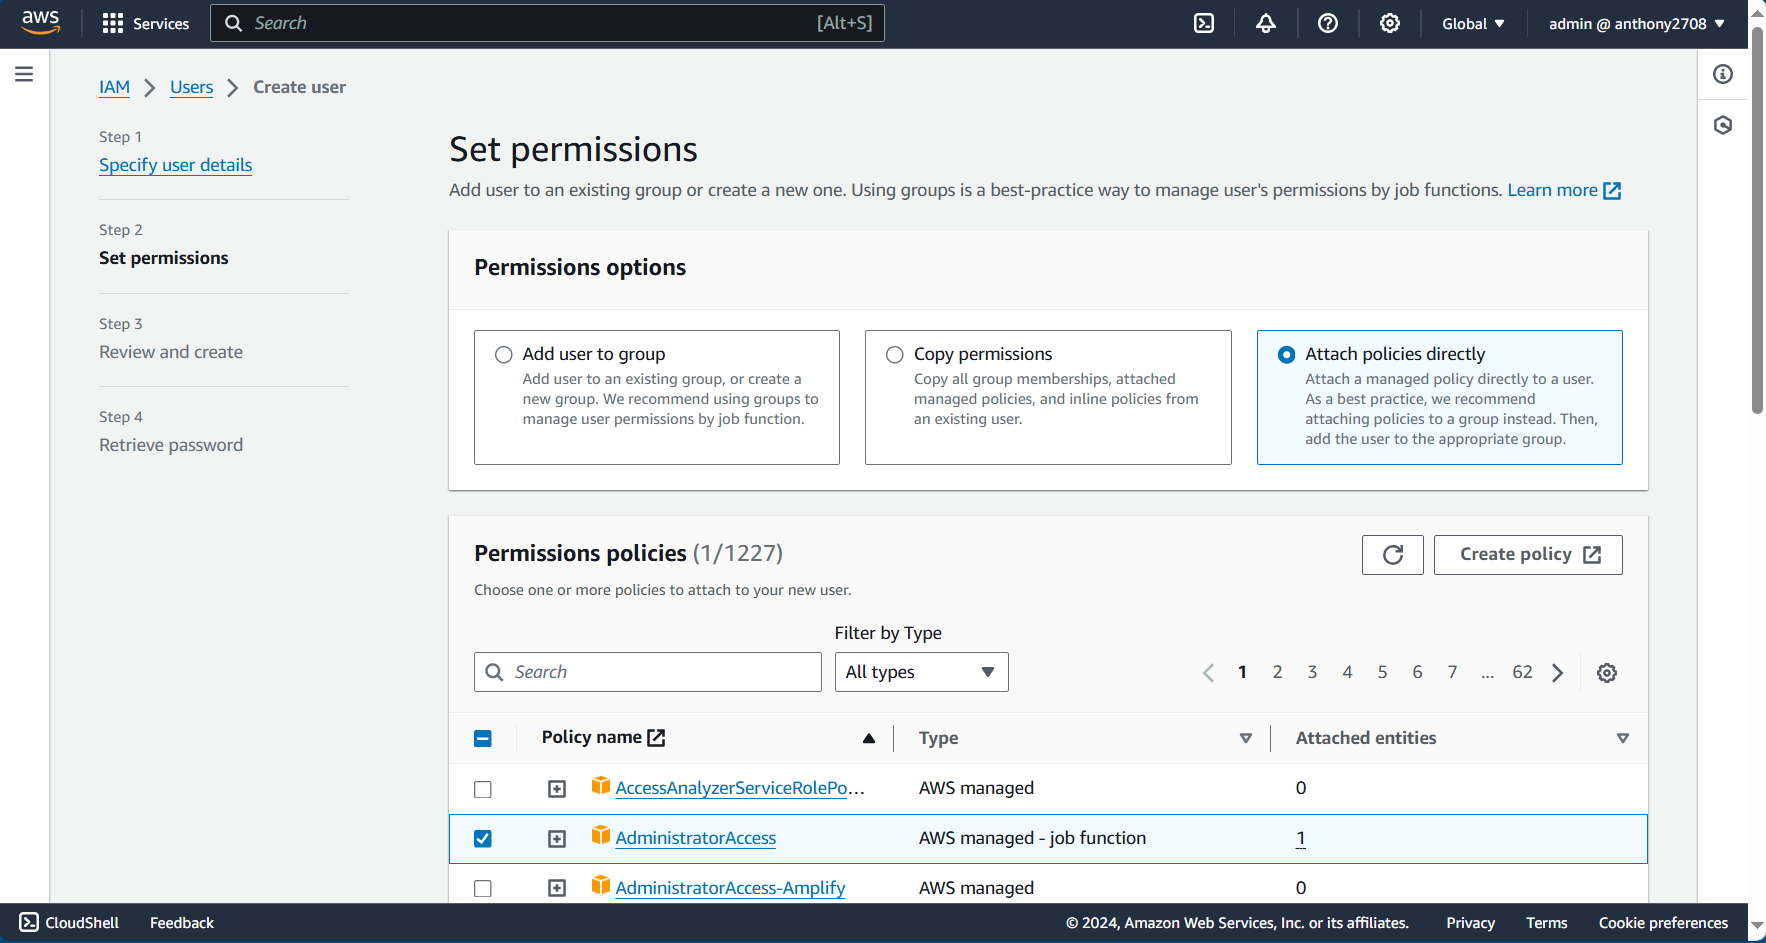Open the admin account dropdown
This screenshot has width=1766, height=943.
[x=1637, y=24]
